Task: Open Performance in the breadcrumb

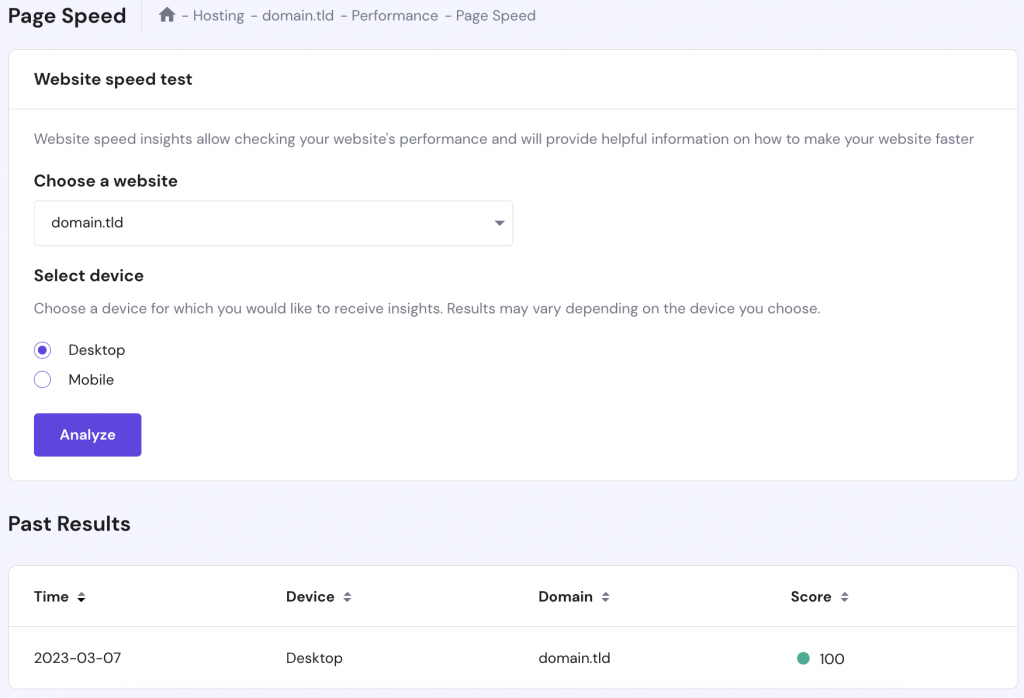Action: [394, 16]
